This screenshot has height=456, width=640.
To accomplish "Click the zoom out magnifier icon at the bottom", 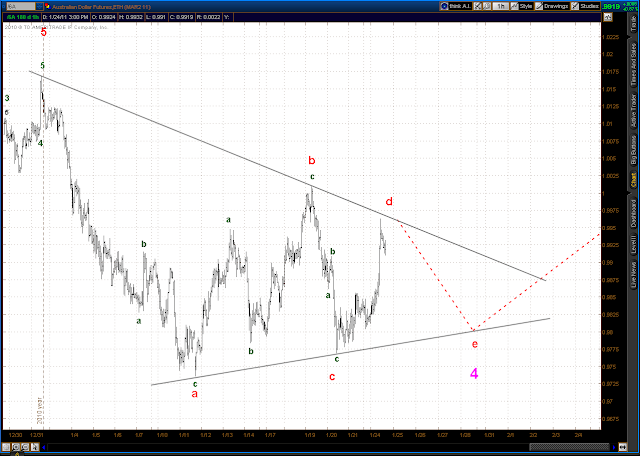I will coord(25,447).
